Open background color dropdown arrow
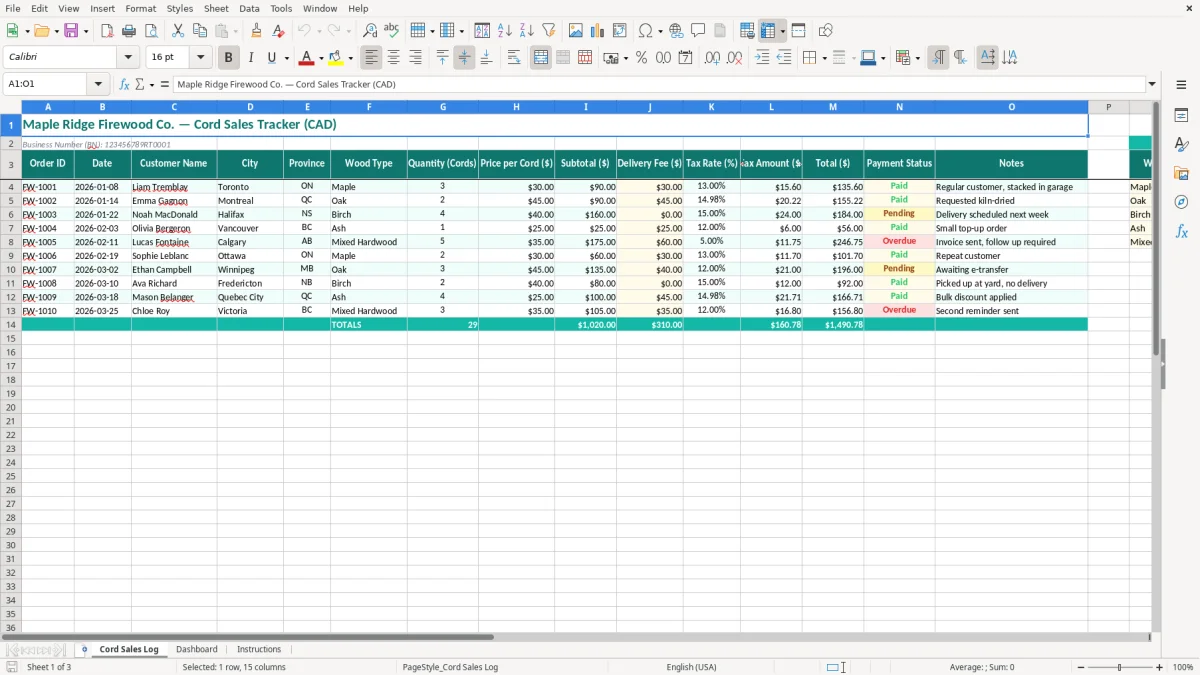The image size is (1200, 675). pos(350,58)
